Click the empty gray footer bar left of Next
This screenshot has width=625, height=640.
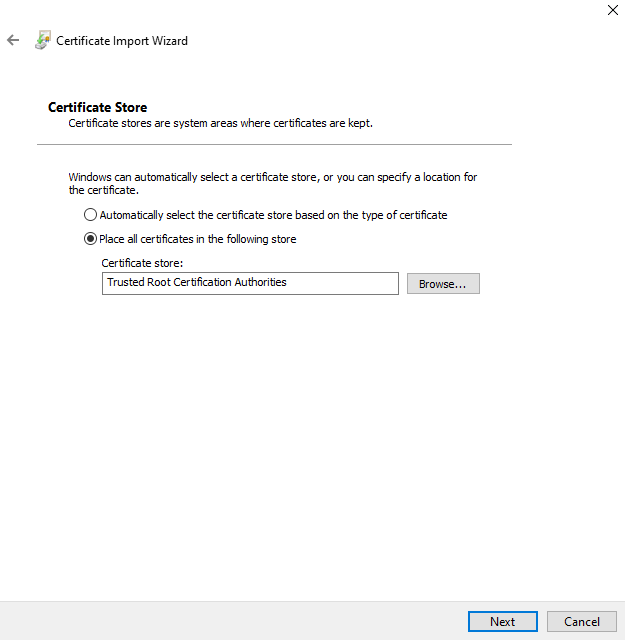point(230,621)
